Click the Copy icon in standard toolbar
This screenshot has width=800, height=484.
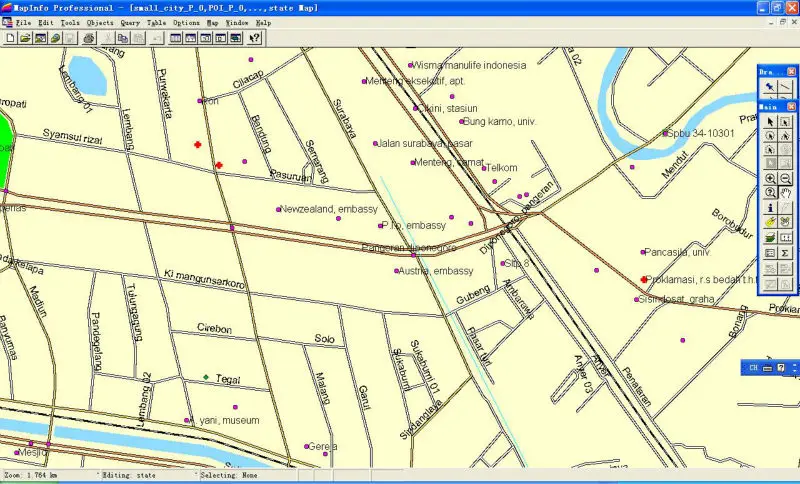(122, 38)
